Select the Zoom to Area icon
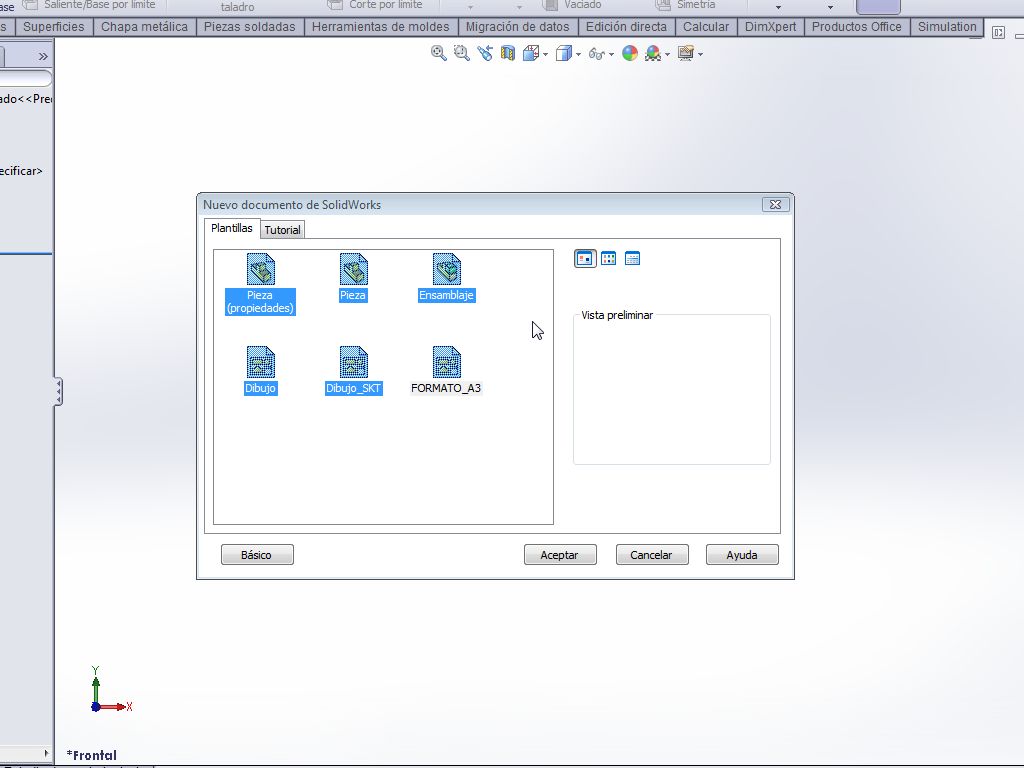 [462, 54]
